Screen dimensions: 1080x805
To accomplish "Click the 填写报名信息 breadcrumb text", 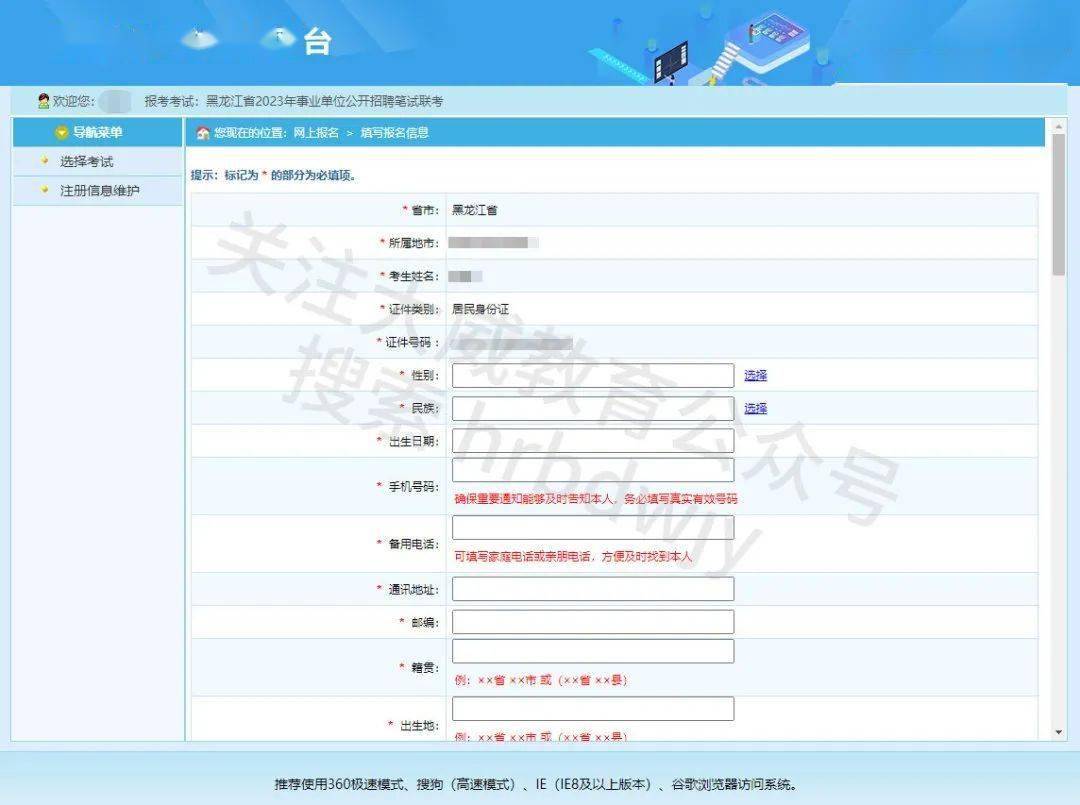I will (397, 132).
